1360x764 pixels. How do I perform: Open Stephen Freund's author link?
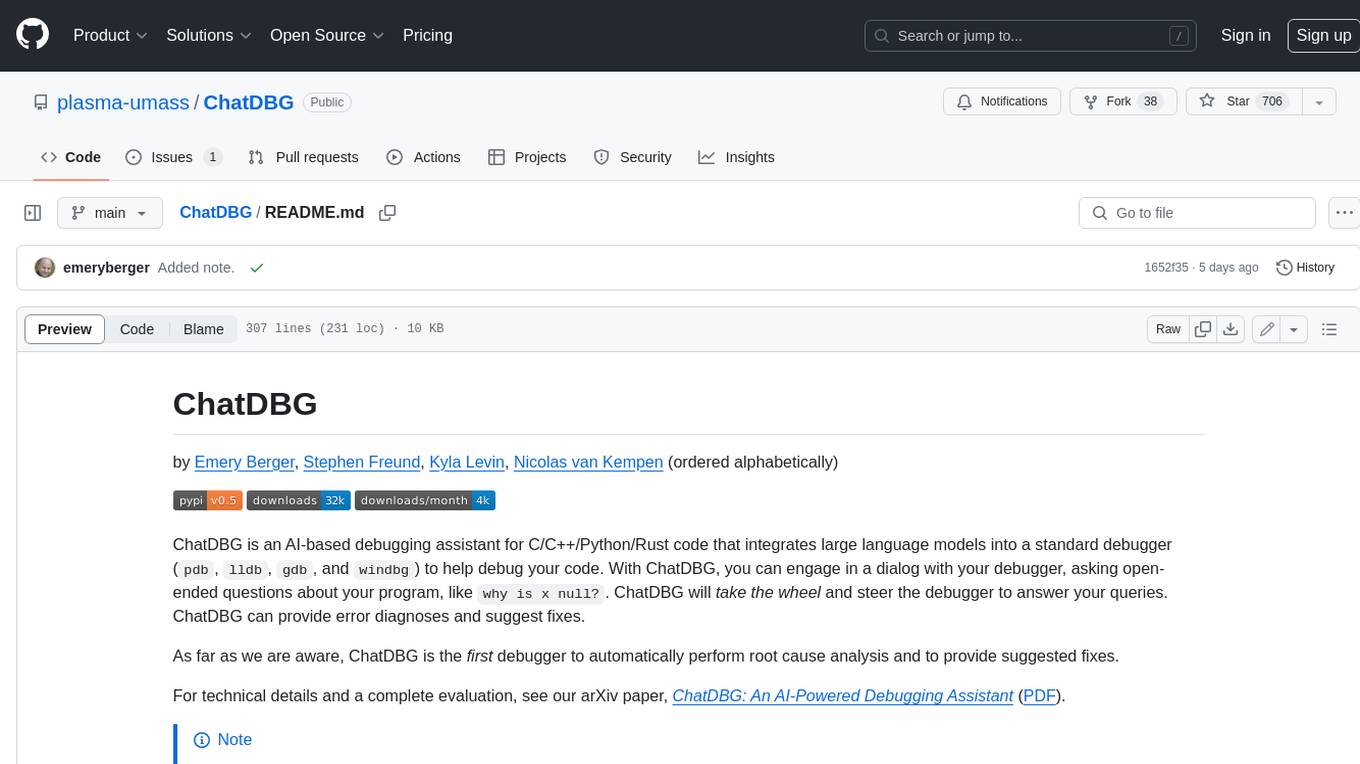point(362,462)
